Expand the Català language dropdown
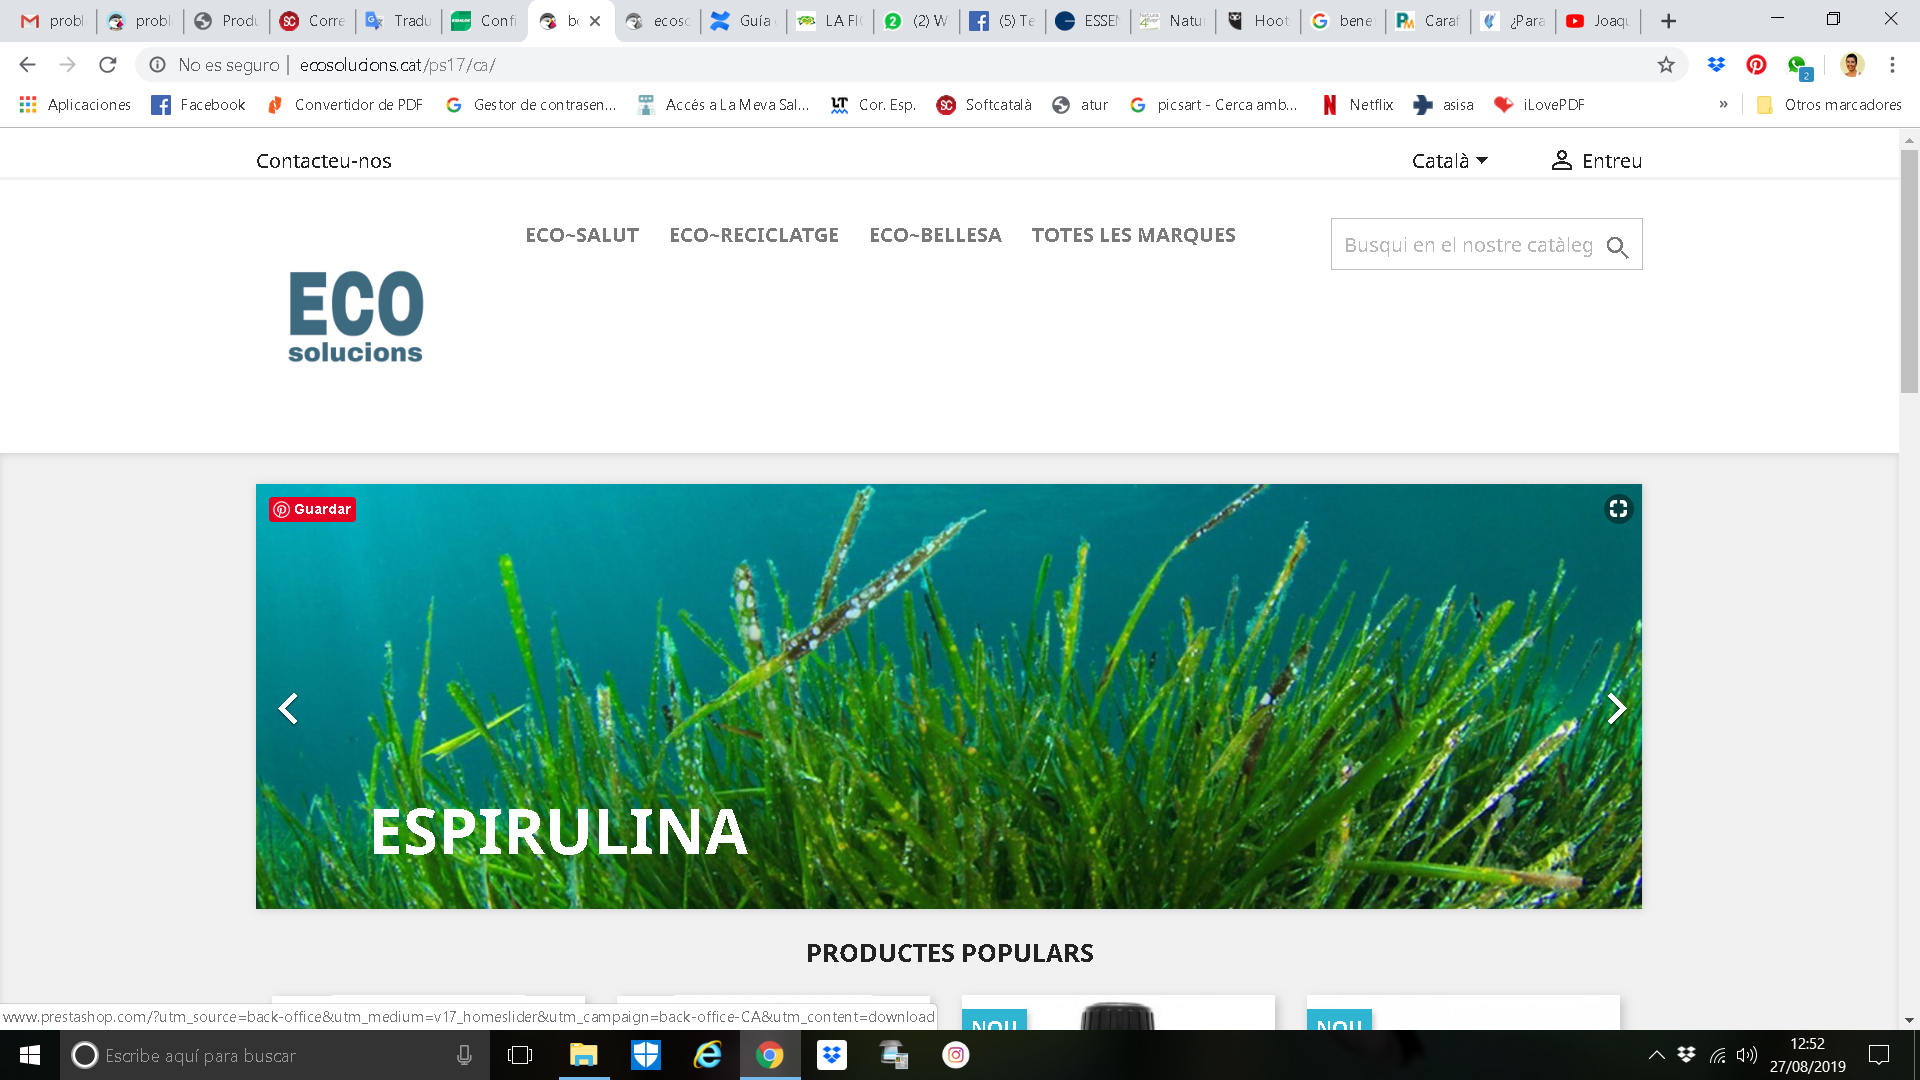1920x1080 pixels. [x=1449, y=161]
